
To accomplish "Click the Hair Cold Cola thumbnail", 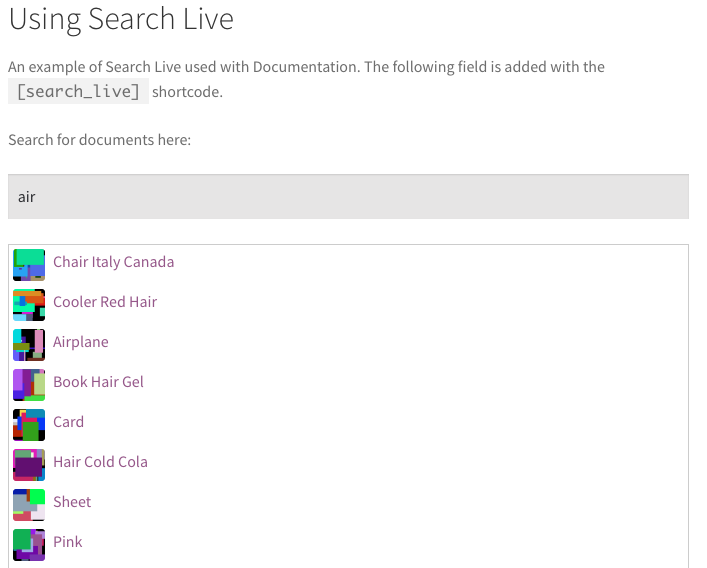I will tap(29, 465).
